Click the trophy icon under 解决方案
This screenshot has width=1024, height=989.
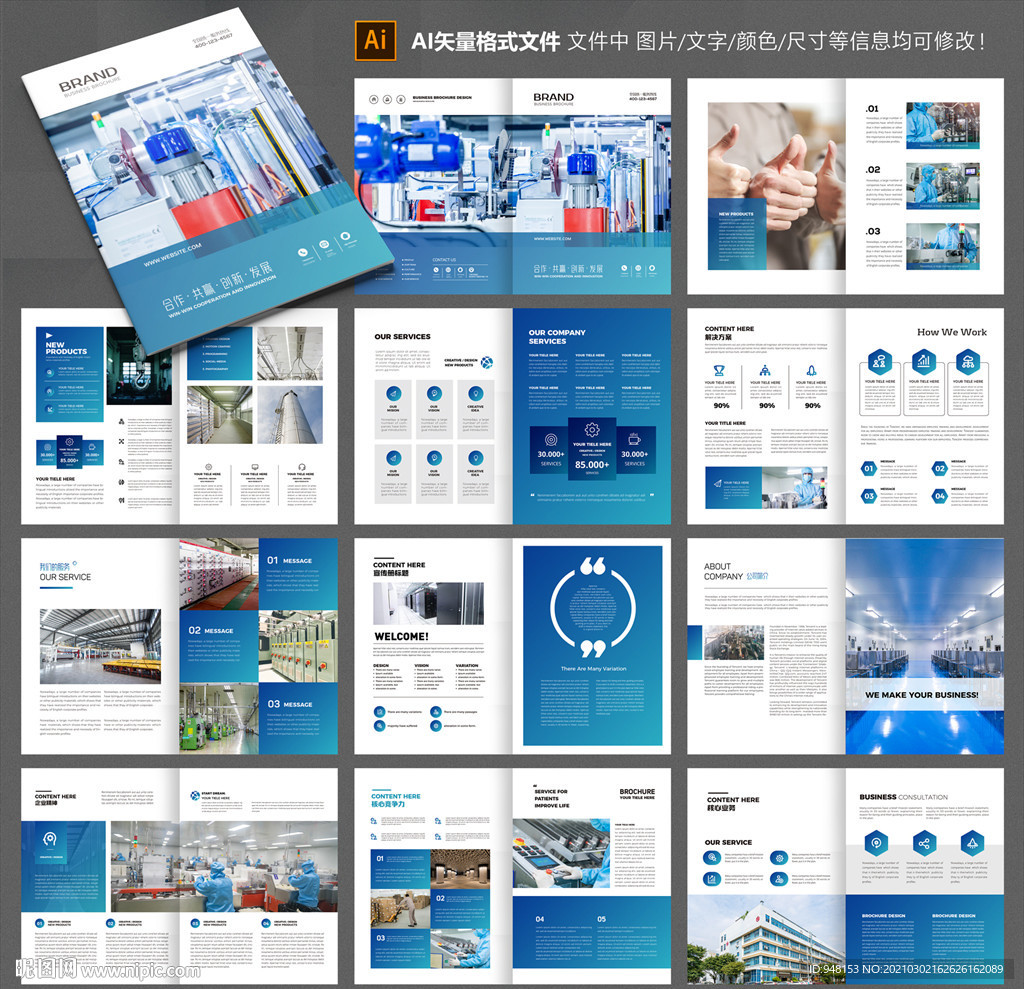pos(719,370)
